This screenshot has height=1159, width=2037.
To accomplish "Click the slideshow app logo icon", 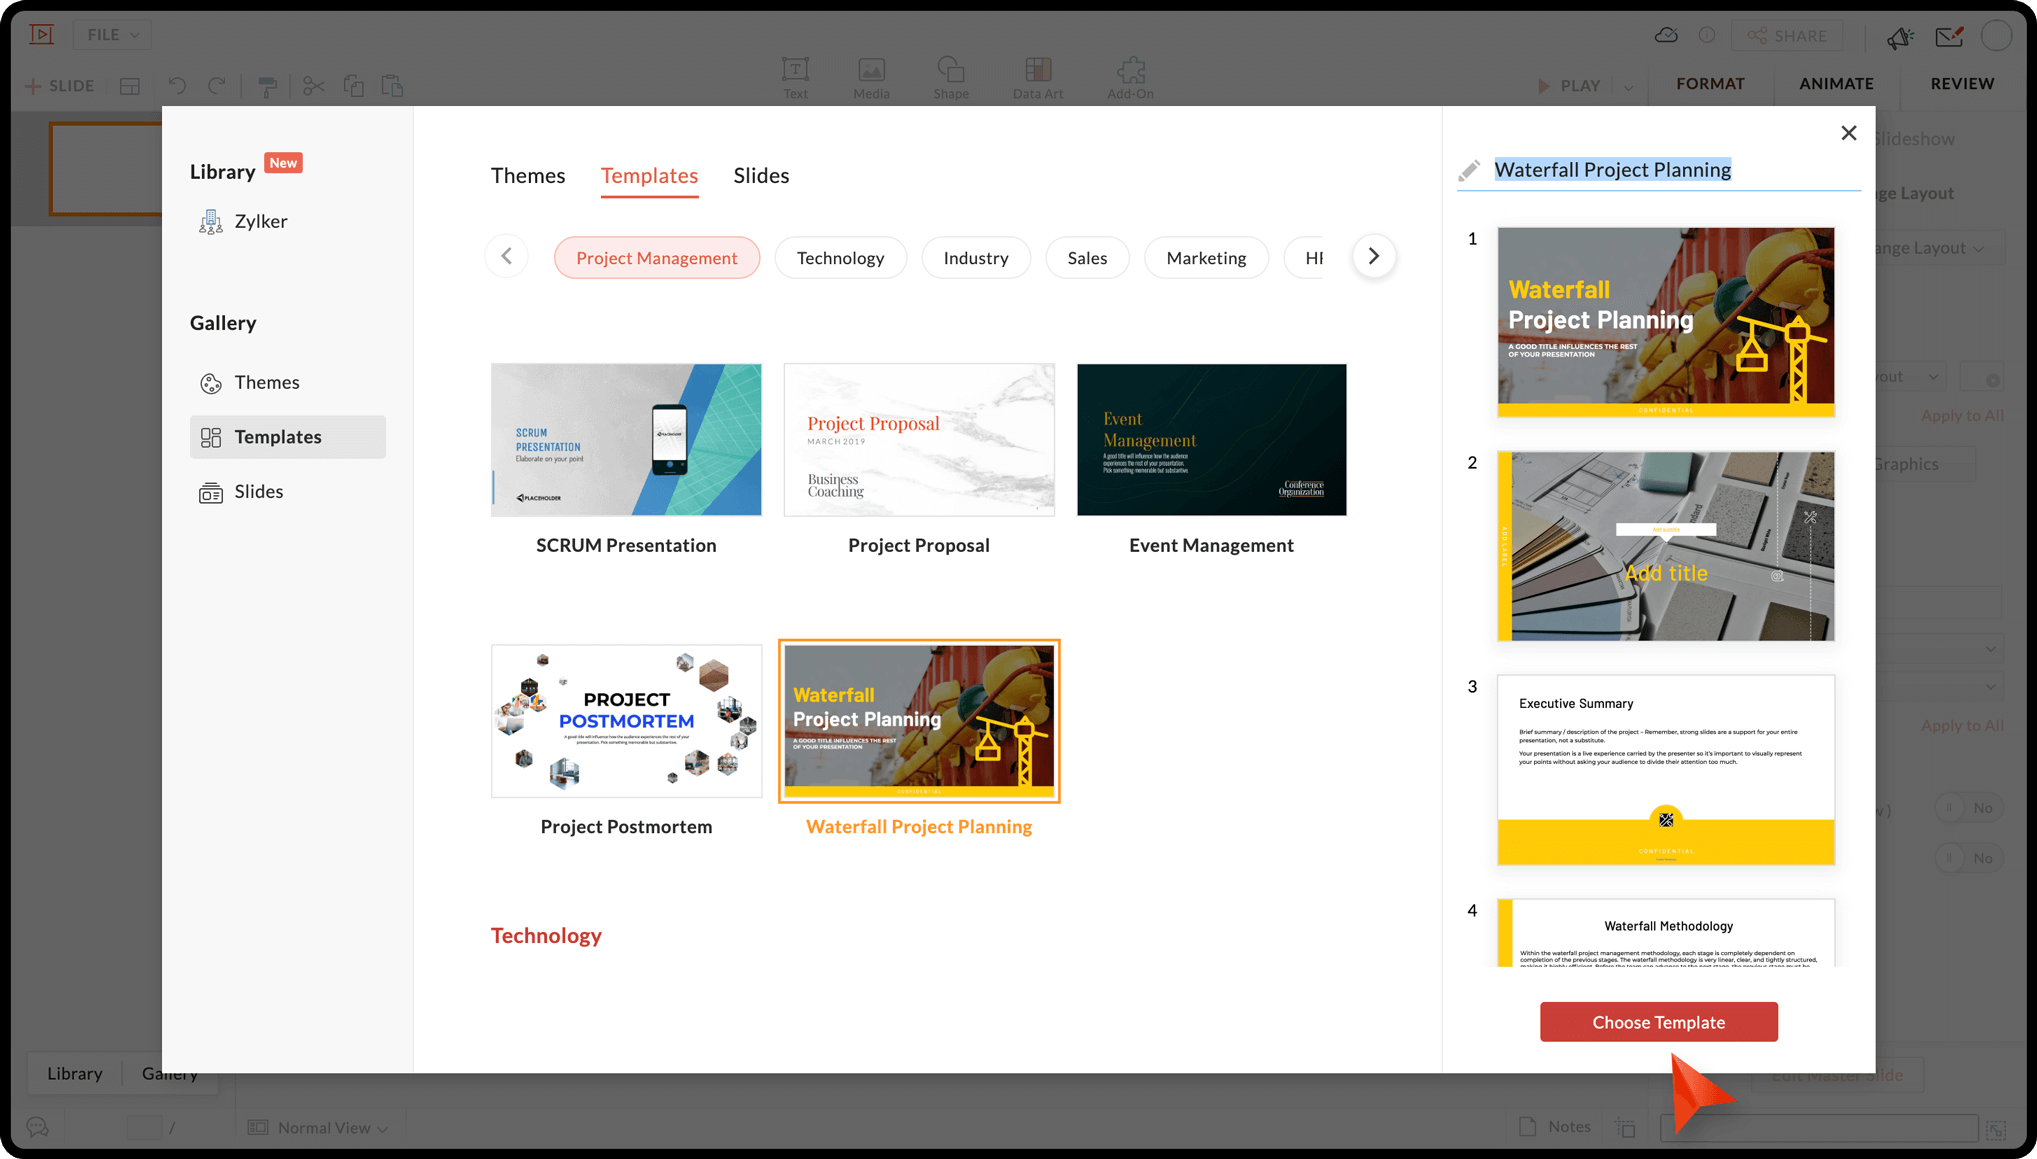I will [42, 34].
